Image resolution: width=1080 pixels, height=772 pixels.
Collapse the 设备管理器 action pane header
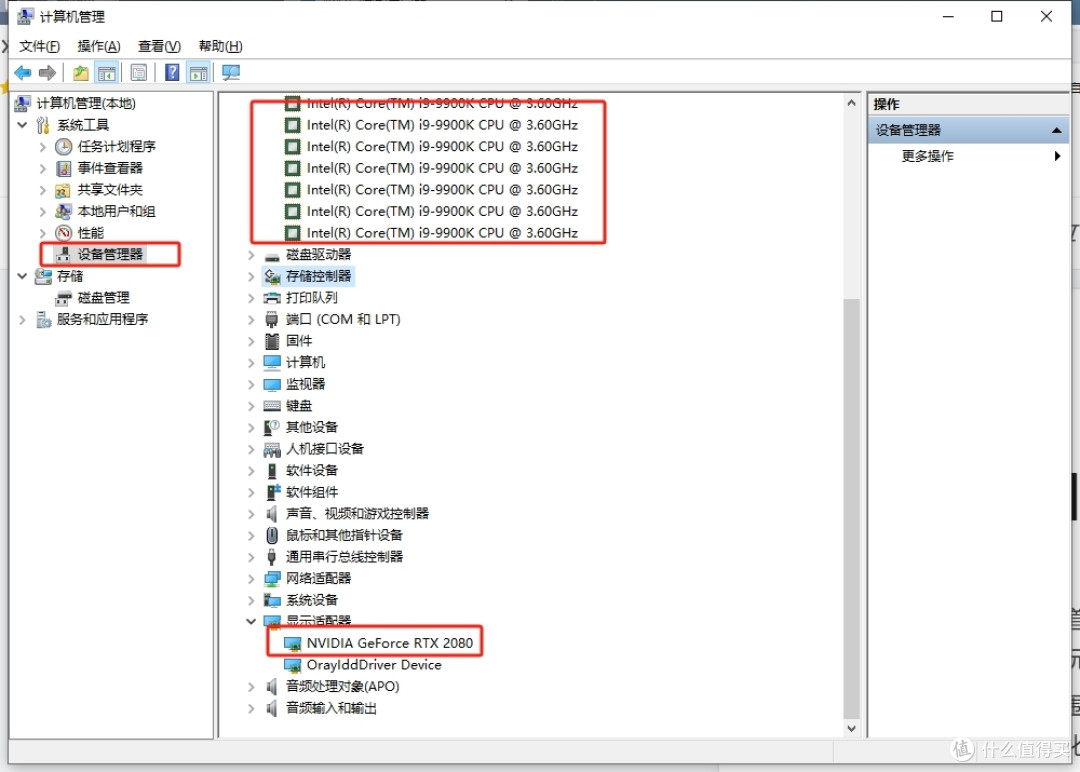(x=1055, y=129)
